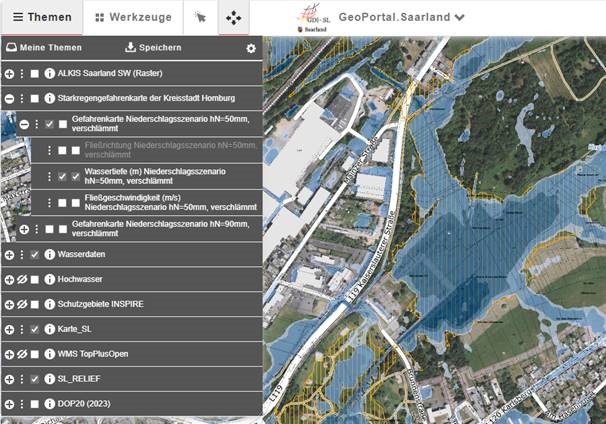Switch to the Themen tab
Image resolution: width=606 pixels, height=424 pixels.
42,17
